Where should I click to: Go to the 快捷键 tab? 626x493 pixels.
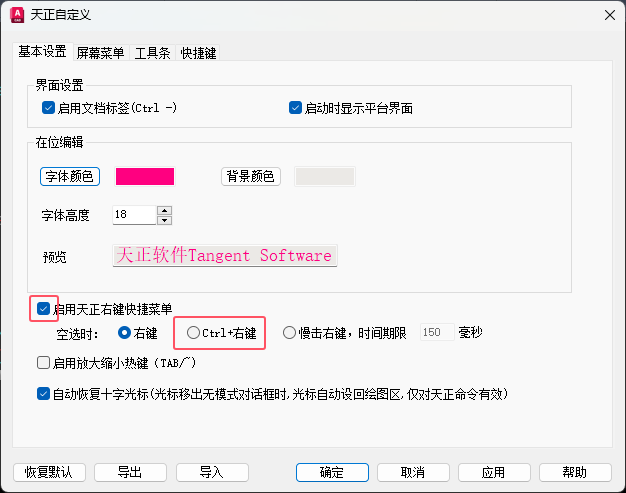click(198, 52)
